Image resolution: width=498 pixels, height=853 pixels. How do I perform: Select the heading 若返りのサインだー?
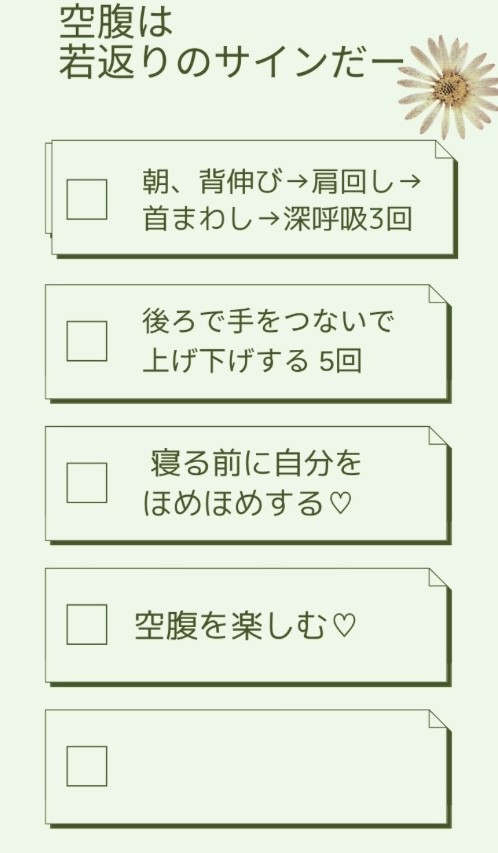(x=231, y=63)
